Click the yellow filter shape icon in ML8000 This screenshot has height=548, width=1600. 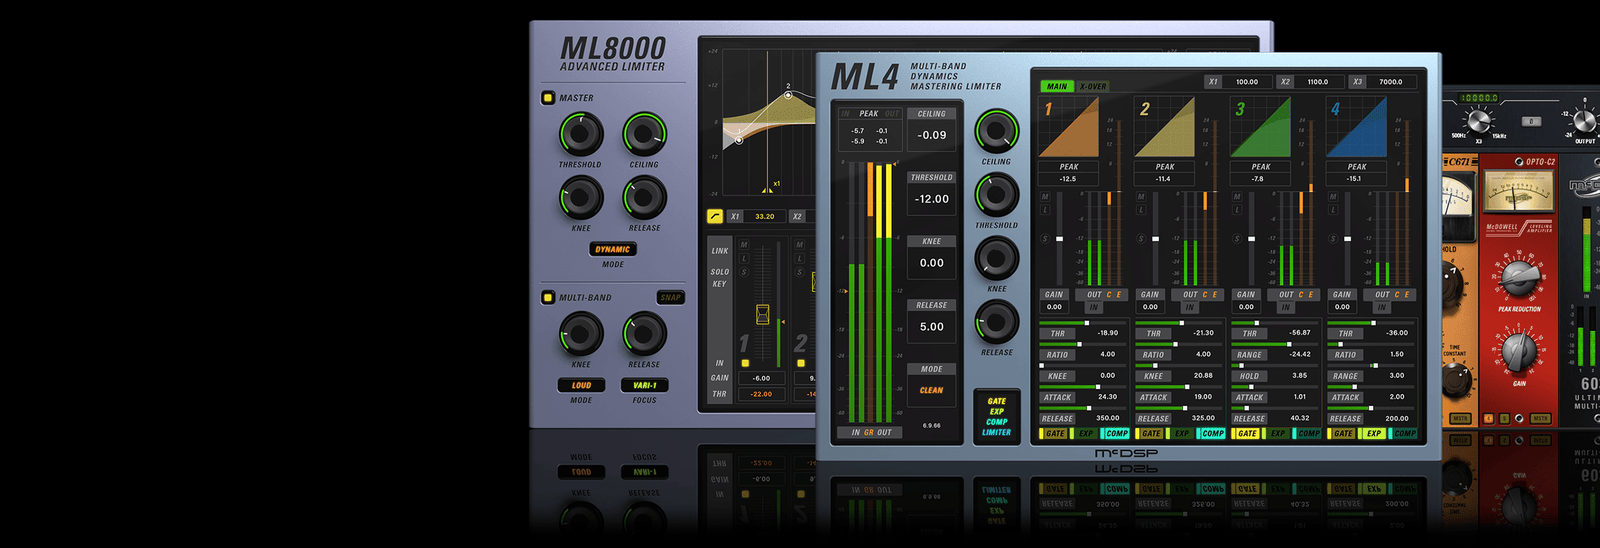[715, 216]
